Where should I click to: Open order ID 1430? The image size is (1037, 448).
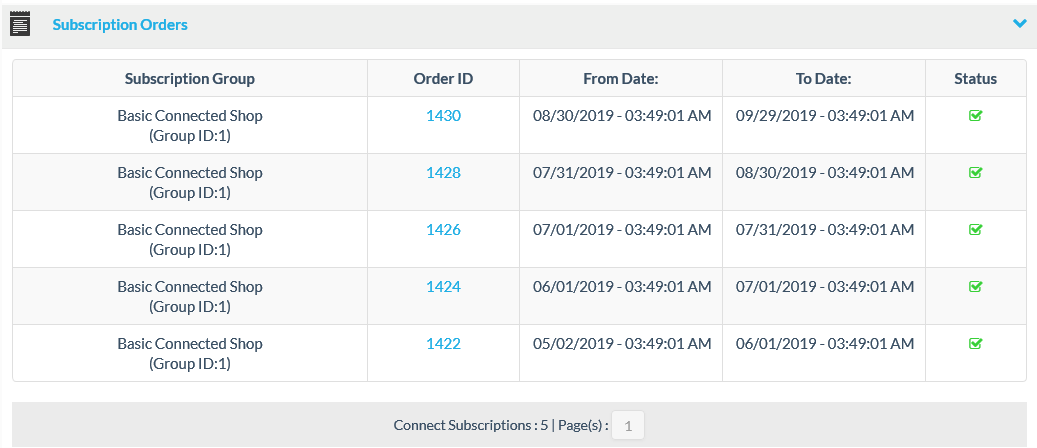[443, 116]
